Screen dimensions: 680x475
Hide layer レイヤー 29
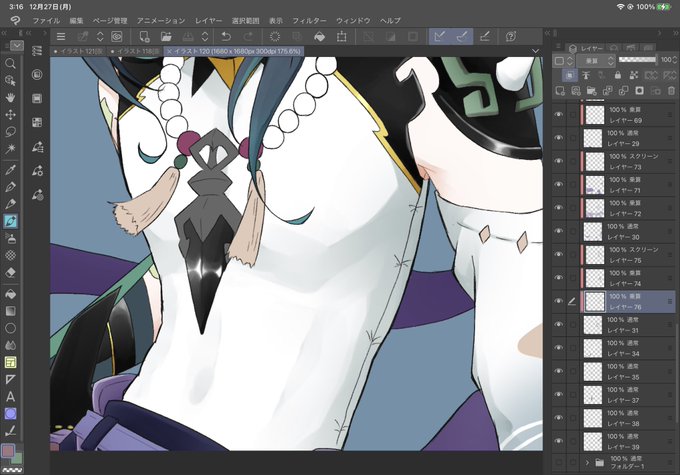pyautogui.click(x=559, y=138)
